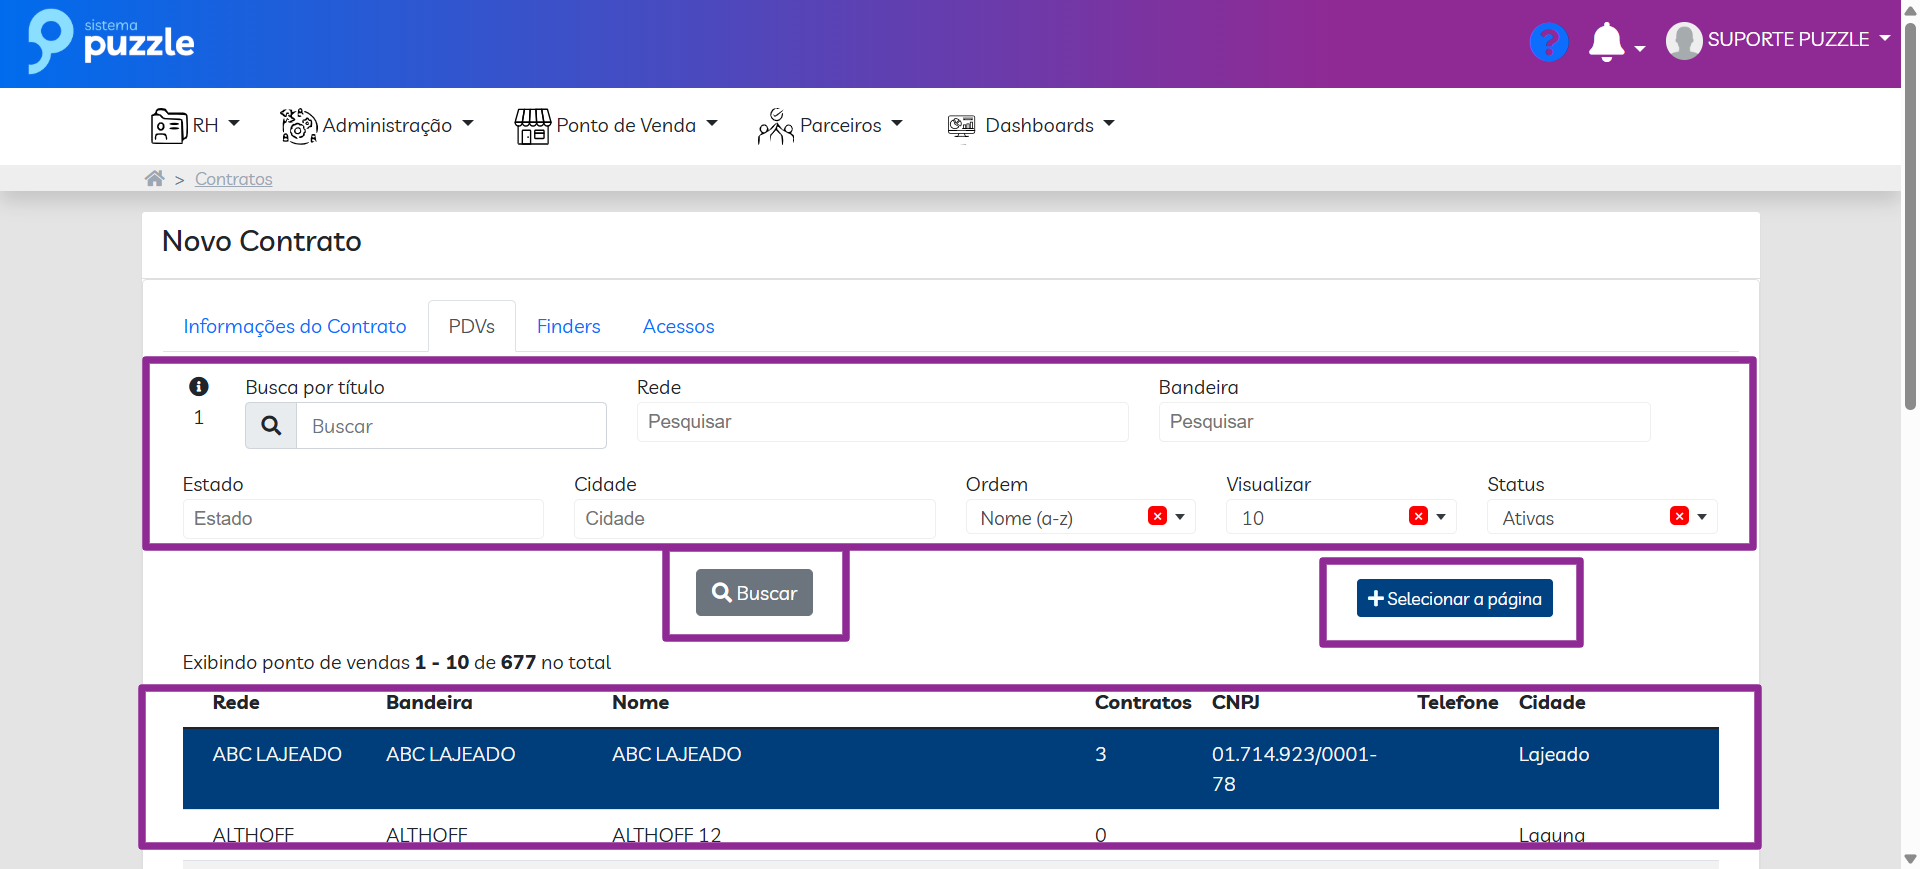The height and width of the screenshot is (869, 1920).
Task: Open the notifications bell
Action: tap(1606, 42)
